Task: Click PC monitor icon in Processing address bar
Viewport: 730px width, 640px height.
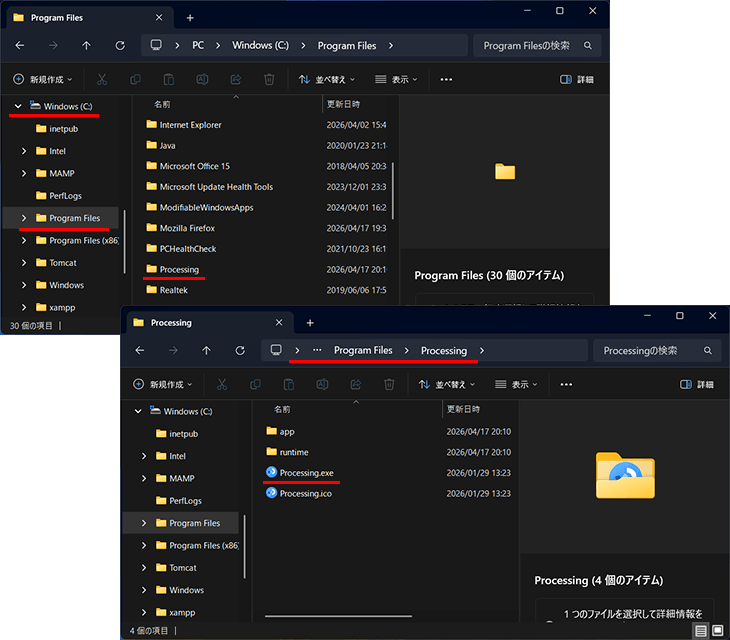Action: click(276, 350)
